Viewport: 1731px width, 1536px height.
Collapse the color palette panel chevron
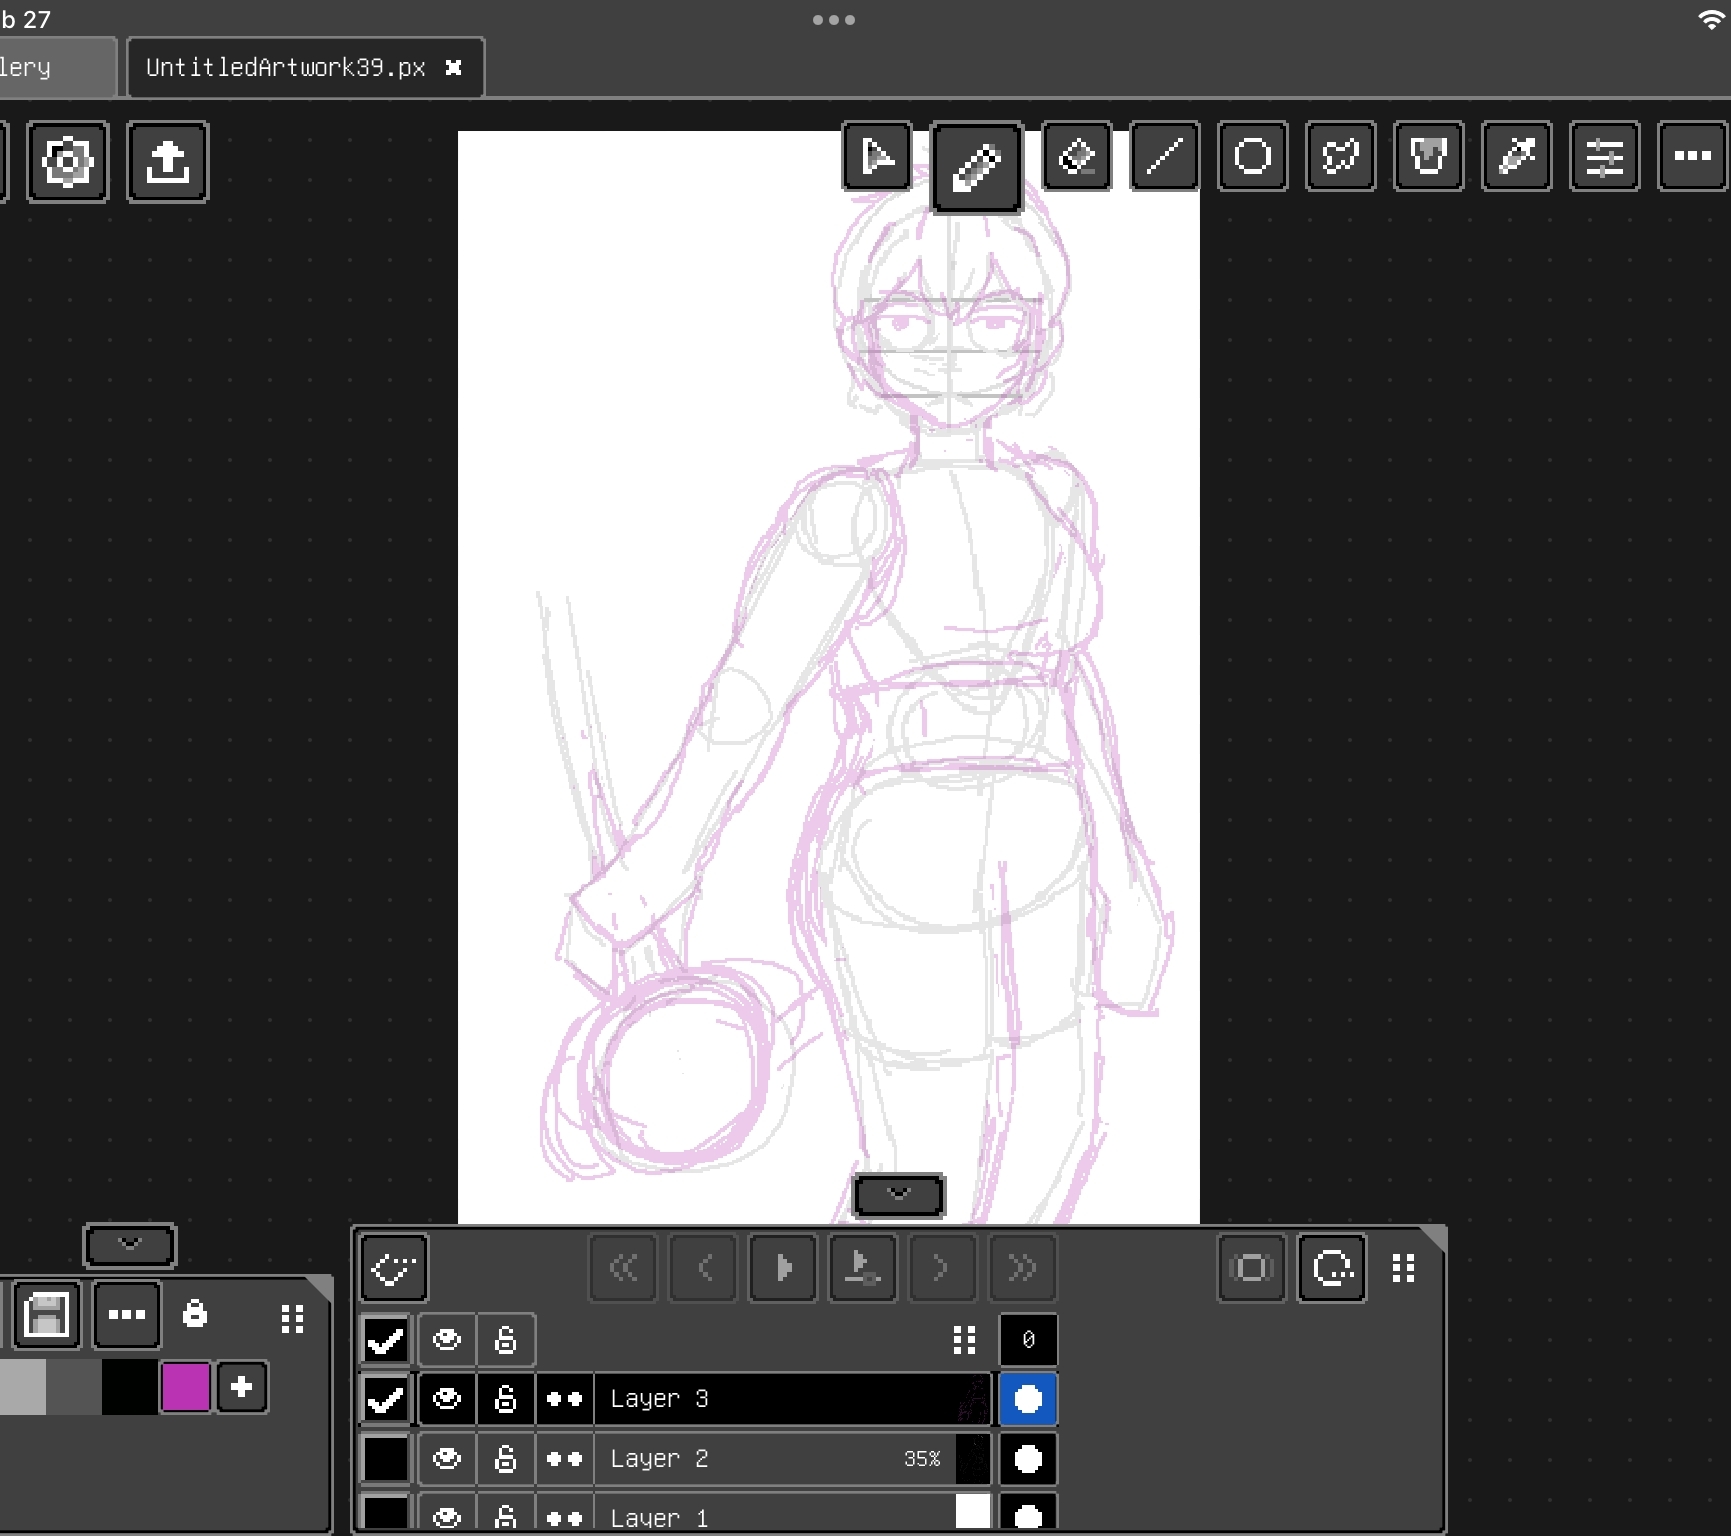(130, 1245)
